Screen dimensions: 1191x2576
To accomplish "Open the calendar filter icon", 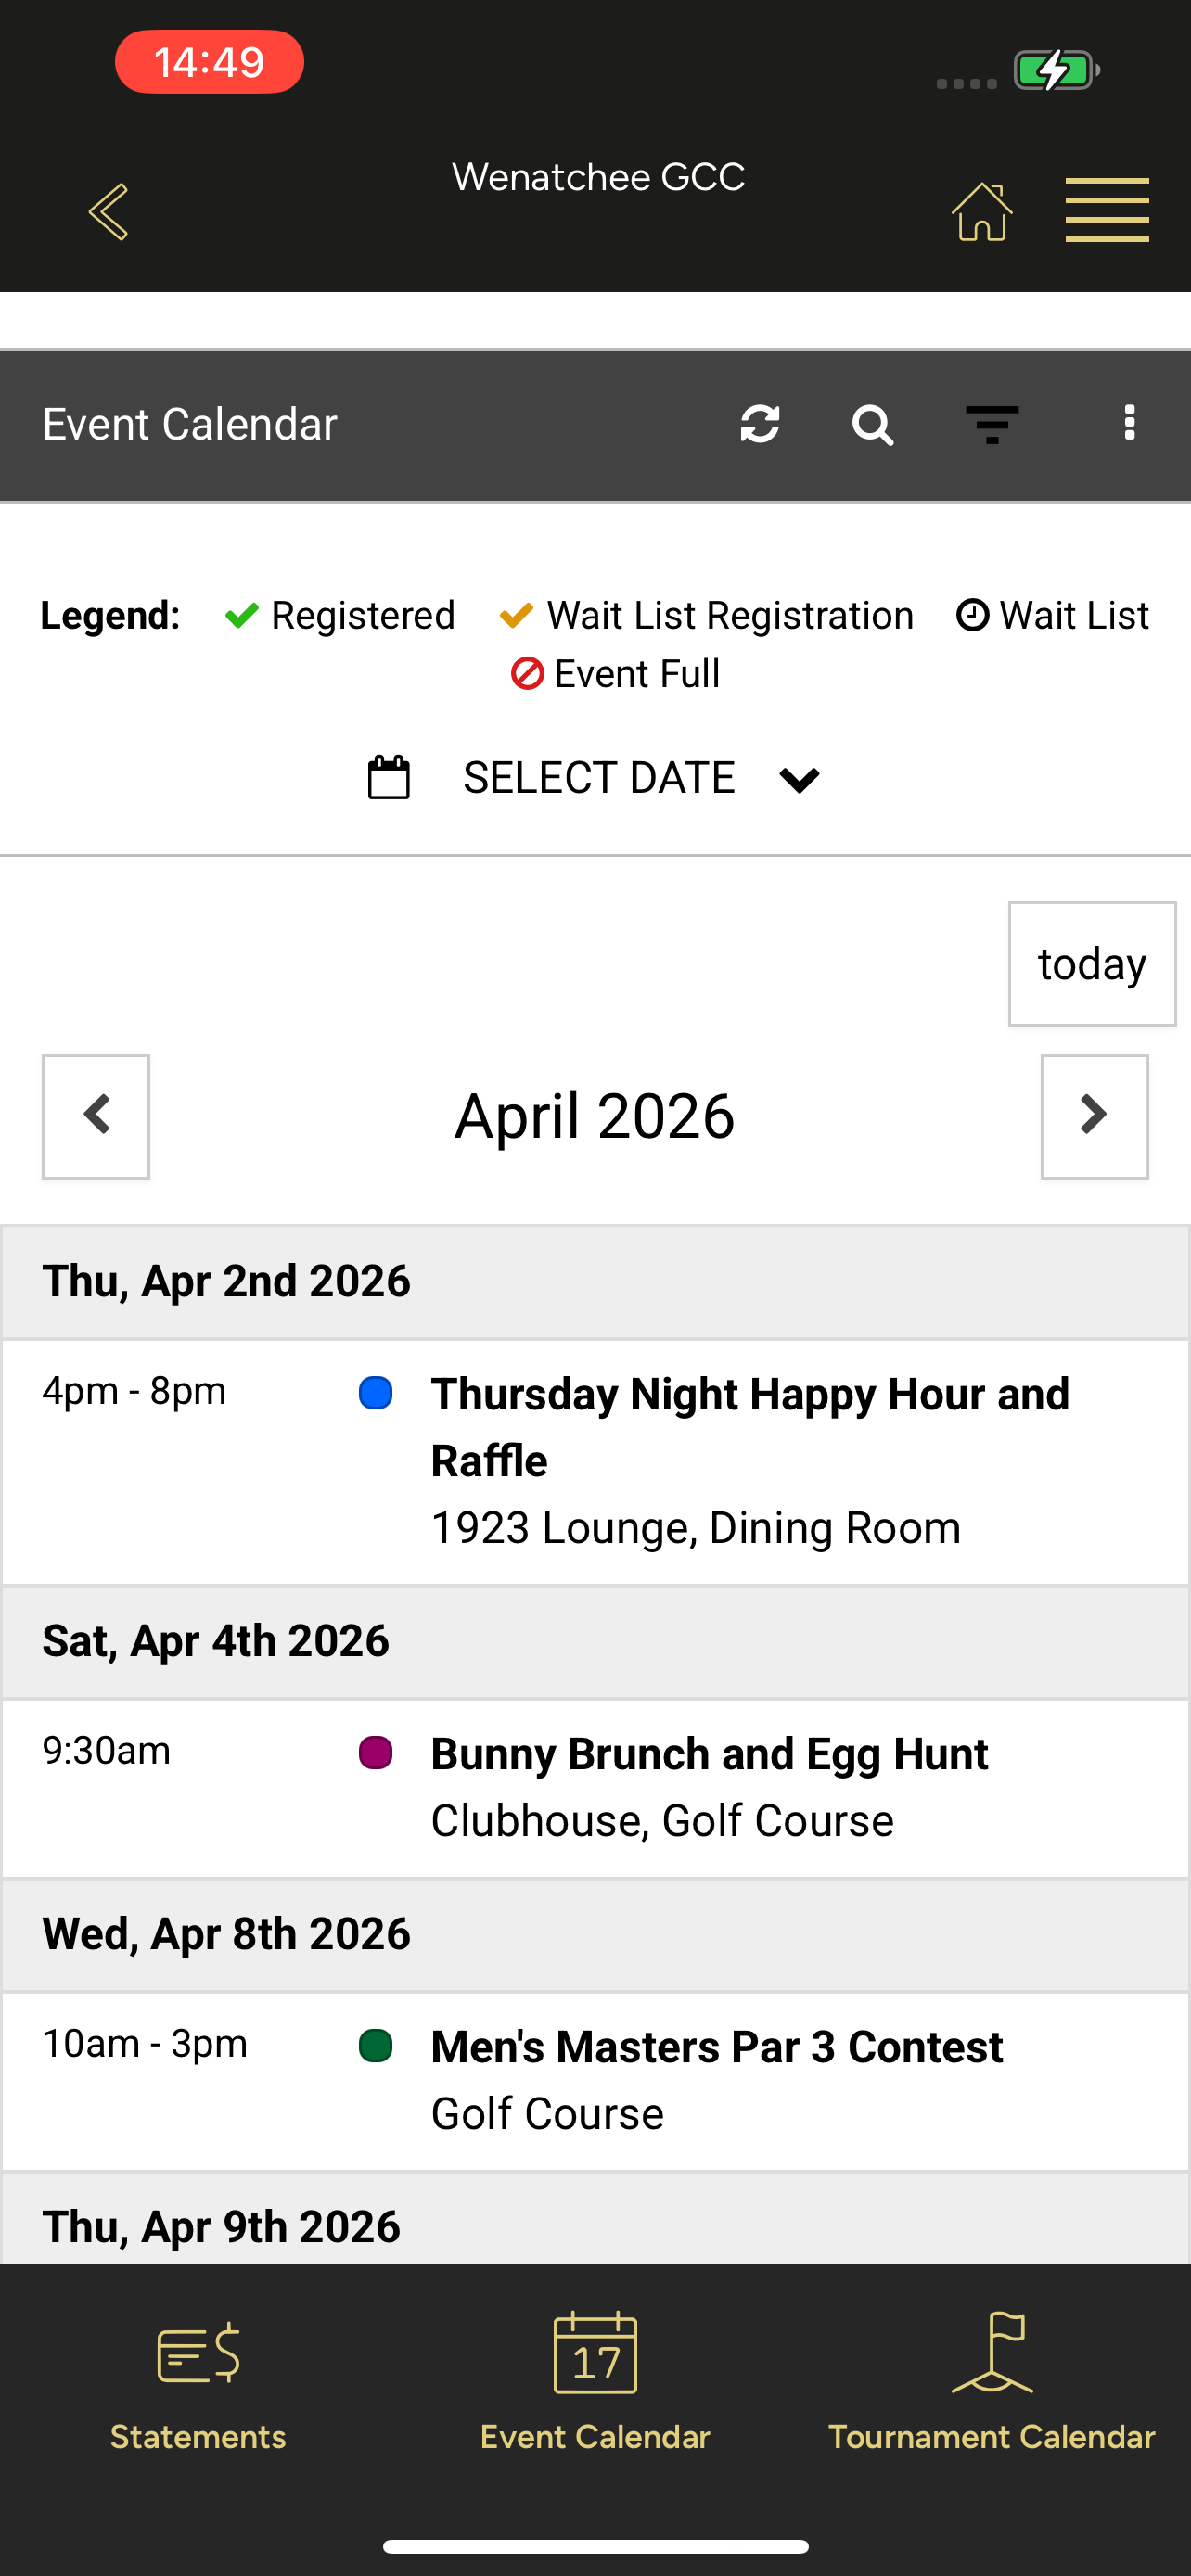I will (992, 425).
